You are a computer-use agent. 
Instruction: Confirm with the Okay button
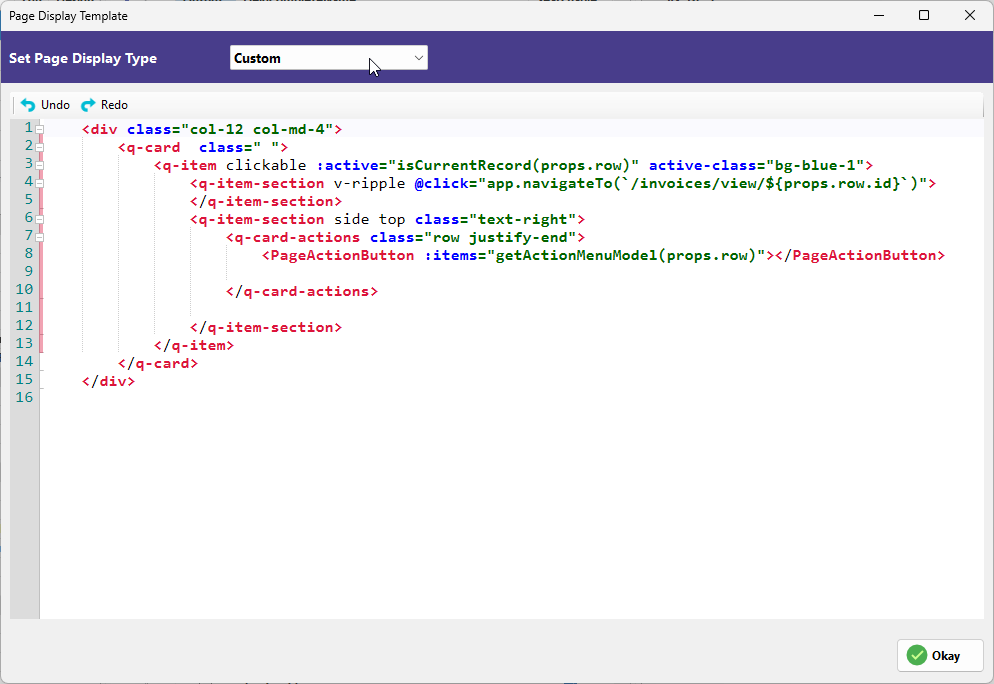pos(940,655)
